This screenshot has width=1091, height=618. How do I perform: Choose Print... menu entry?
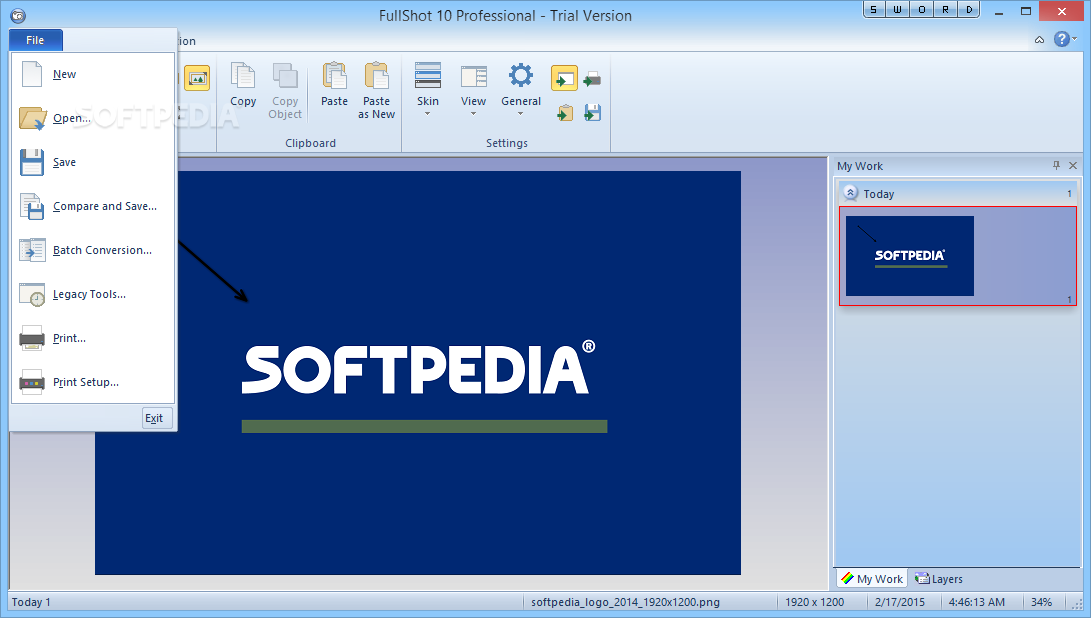[93, 338]
